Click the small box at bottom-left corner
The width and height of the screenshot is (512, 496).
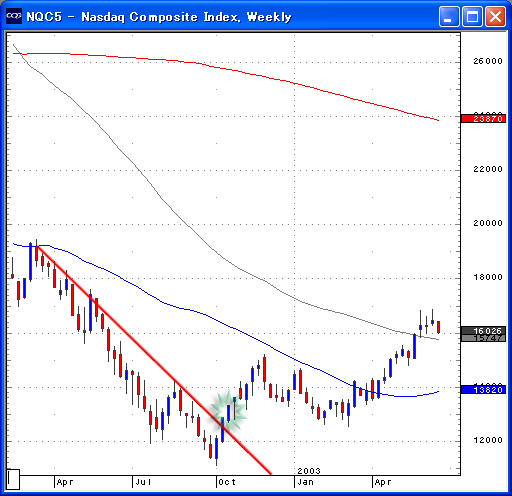coord(13,479)
